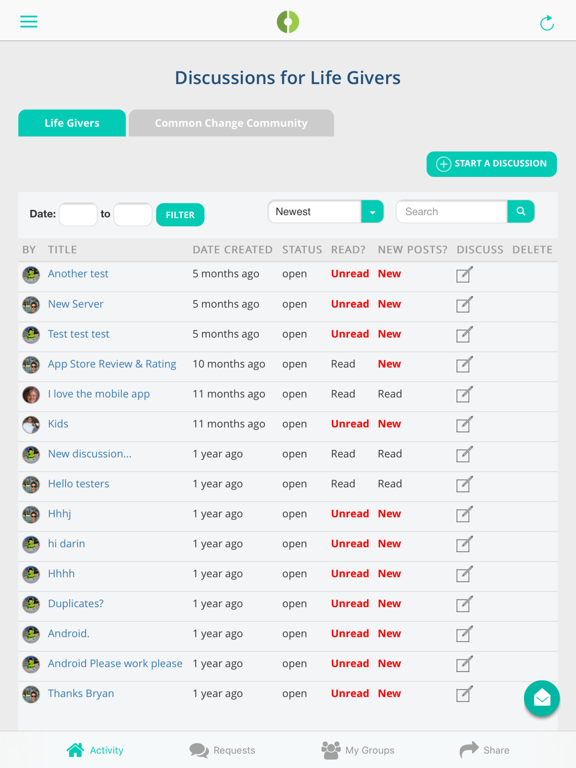Open discuss icon for Test test test
576x768 pixels.
coord(464,334)
